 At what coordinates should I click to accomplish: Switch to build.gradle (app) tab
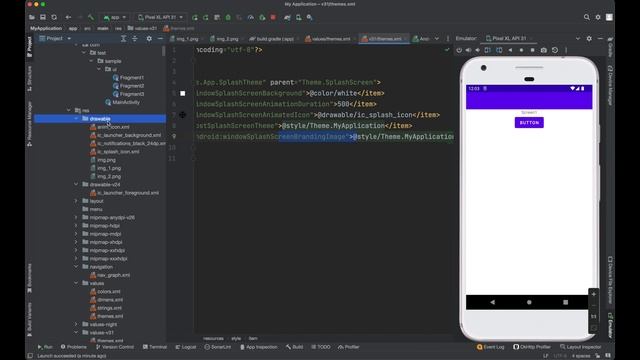pos(271,39)
